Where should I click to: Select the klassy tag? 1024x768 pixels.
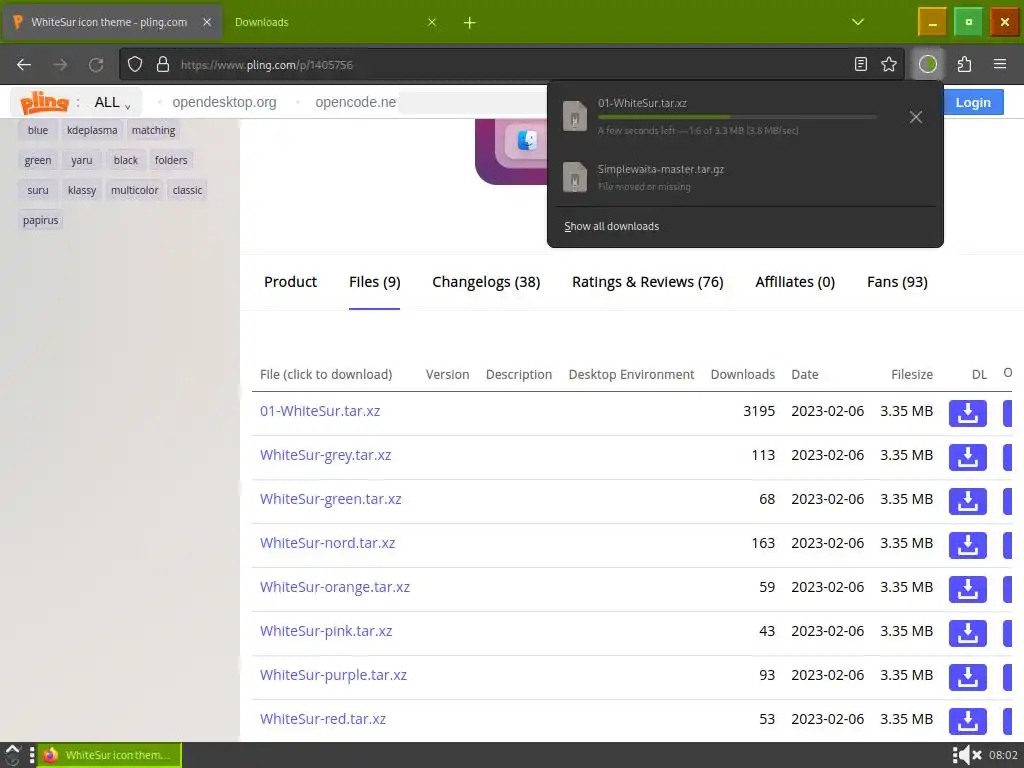point(82,190)
